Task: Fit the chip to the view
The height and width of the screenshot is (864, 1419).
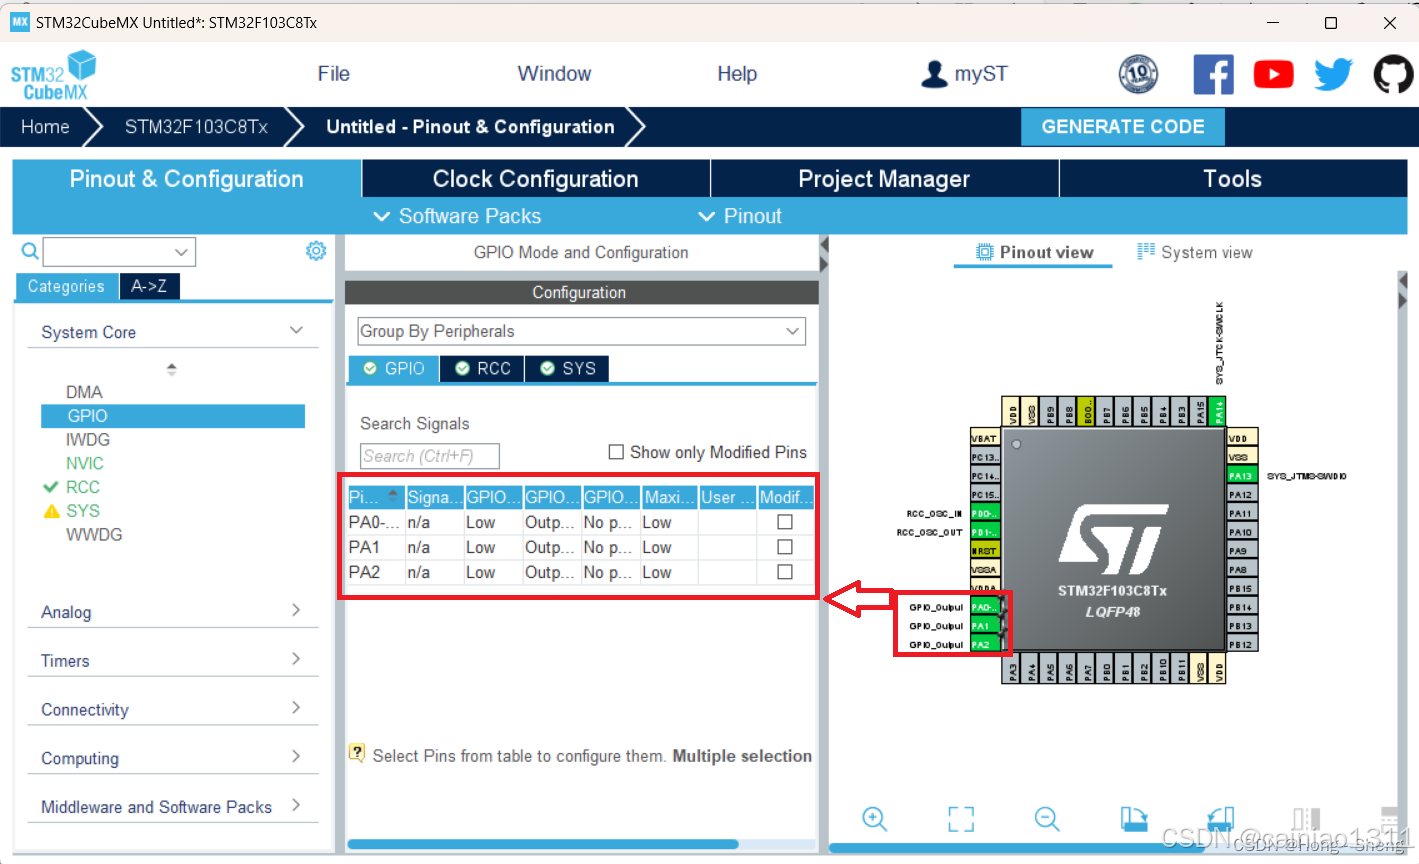Action: (961, 819)
